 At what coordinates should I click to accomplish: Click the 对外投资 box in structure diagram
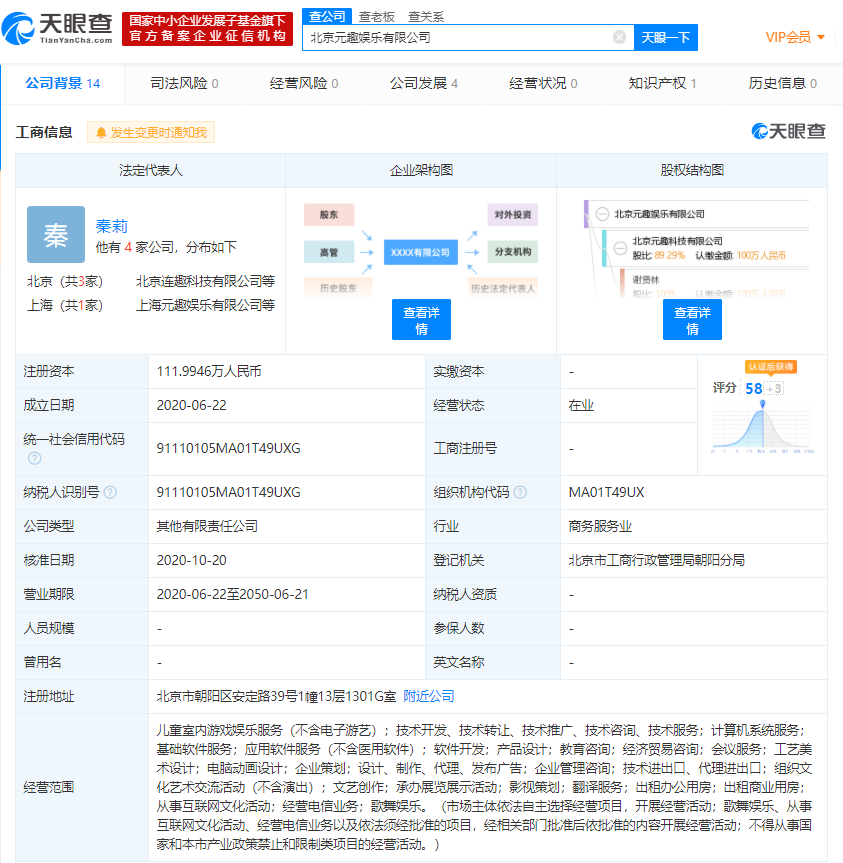[x=512, y=215]
